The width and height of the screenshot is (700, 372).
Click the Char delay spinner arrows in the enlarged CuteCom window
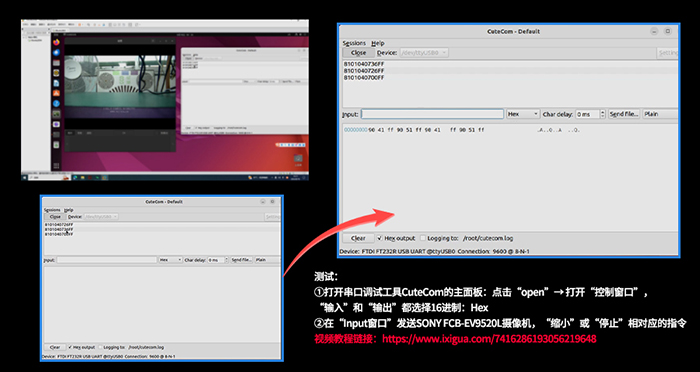(x=603, y=114)
